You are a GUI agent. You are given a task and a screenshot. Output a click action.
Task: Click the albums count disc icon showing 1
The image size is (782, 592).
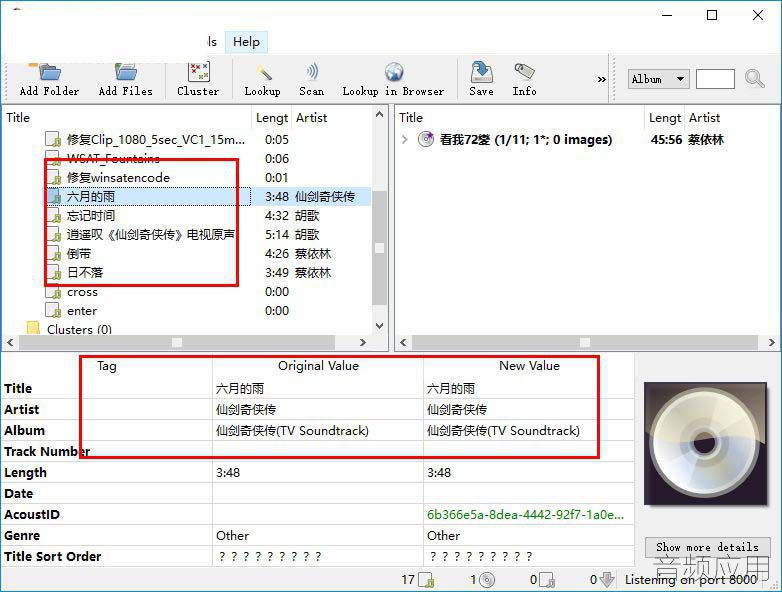click(x=486, y=580)
